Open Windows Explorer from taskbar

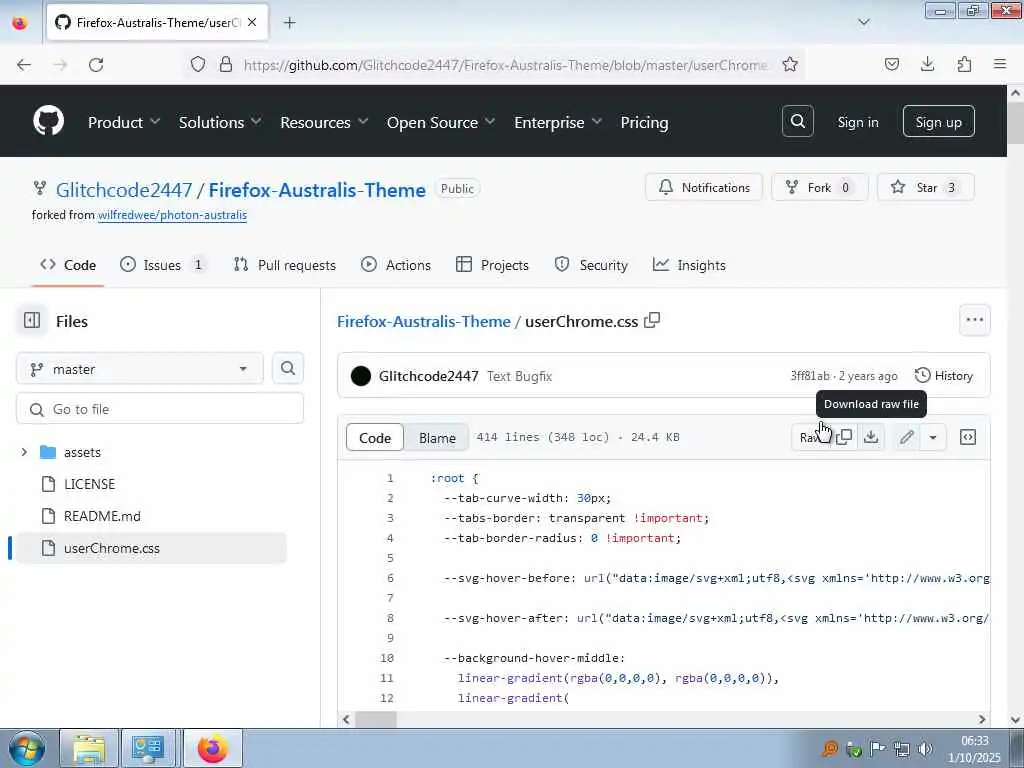pos(89,748)
